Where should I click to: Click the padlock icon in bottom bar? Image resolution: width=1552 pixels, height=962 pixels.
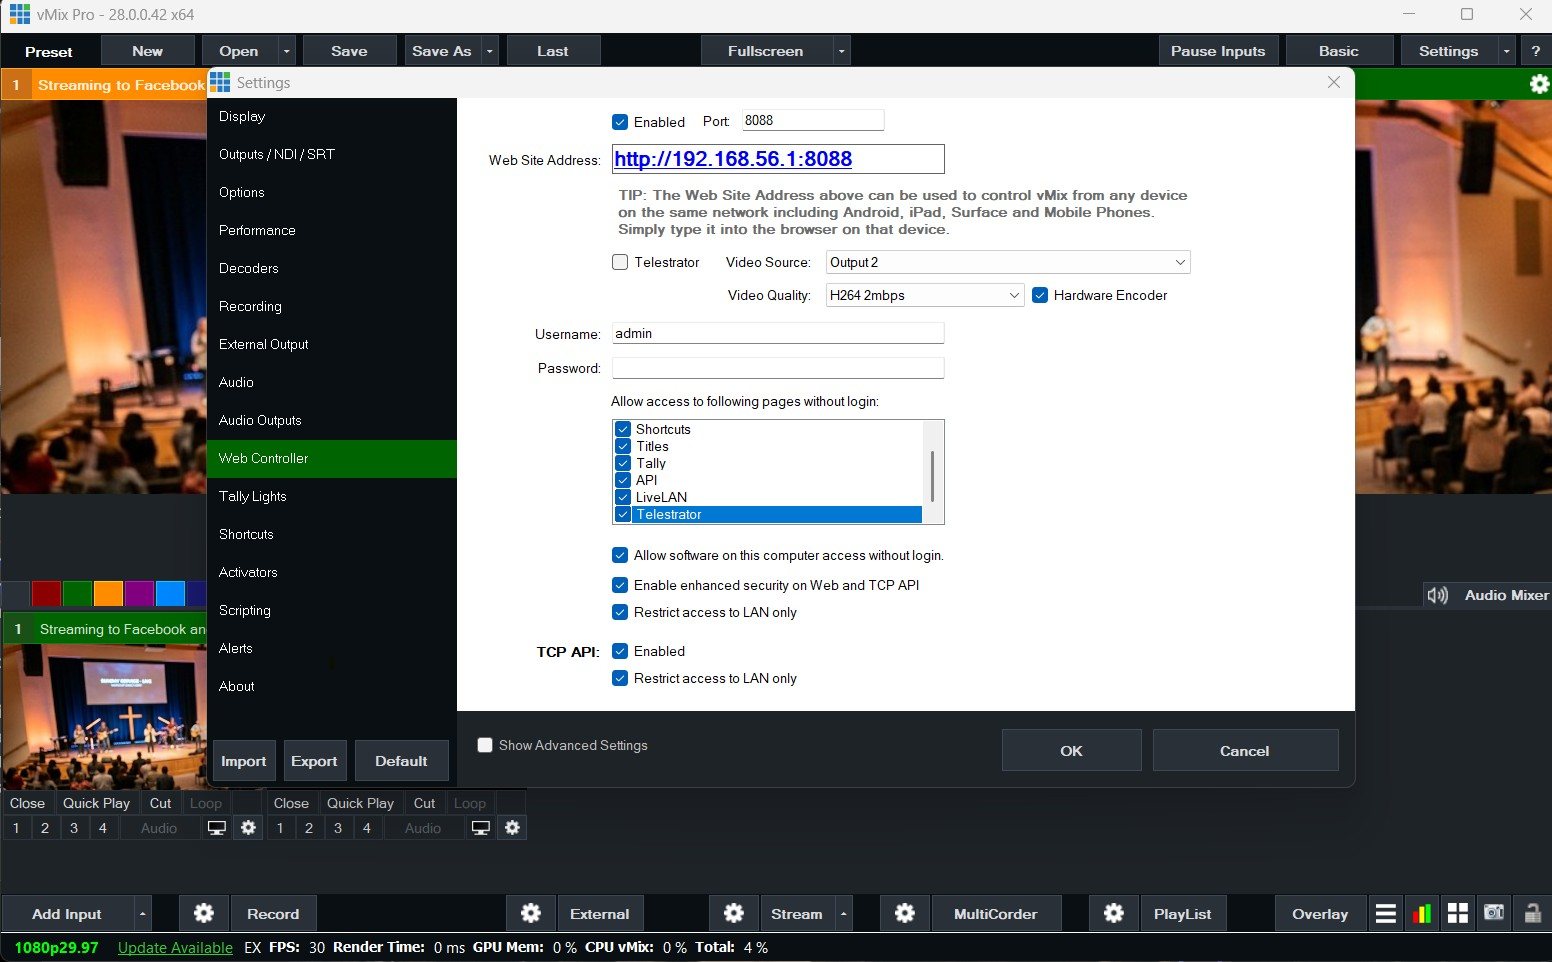[1531, 913]
